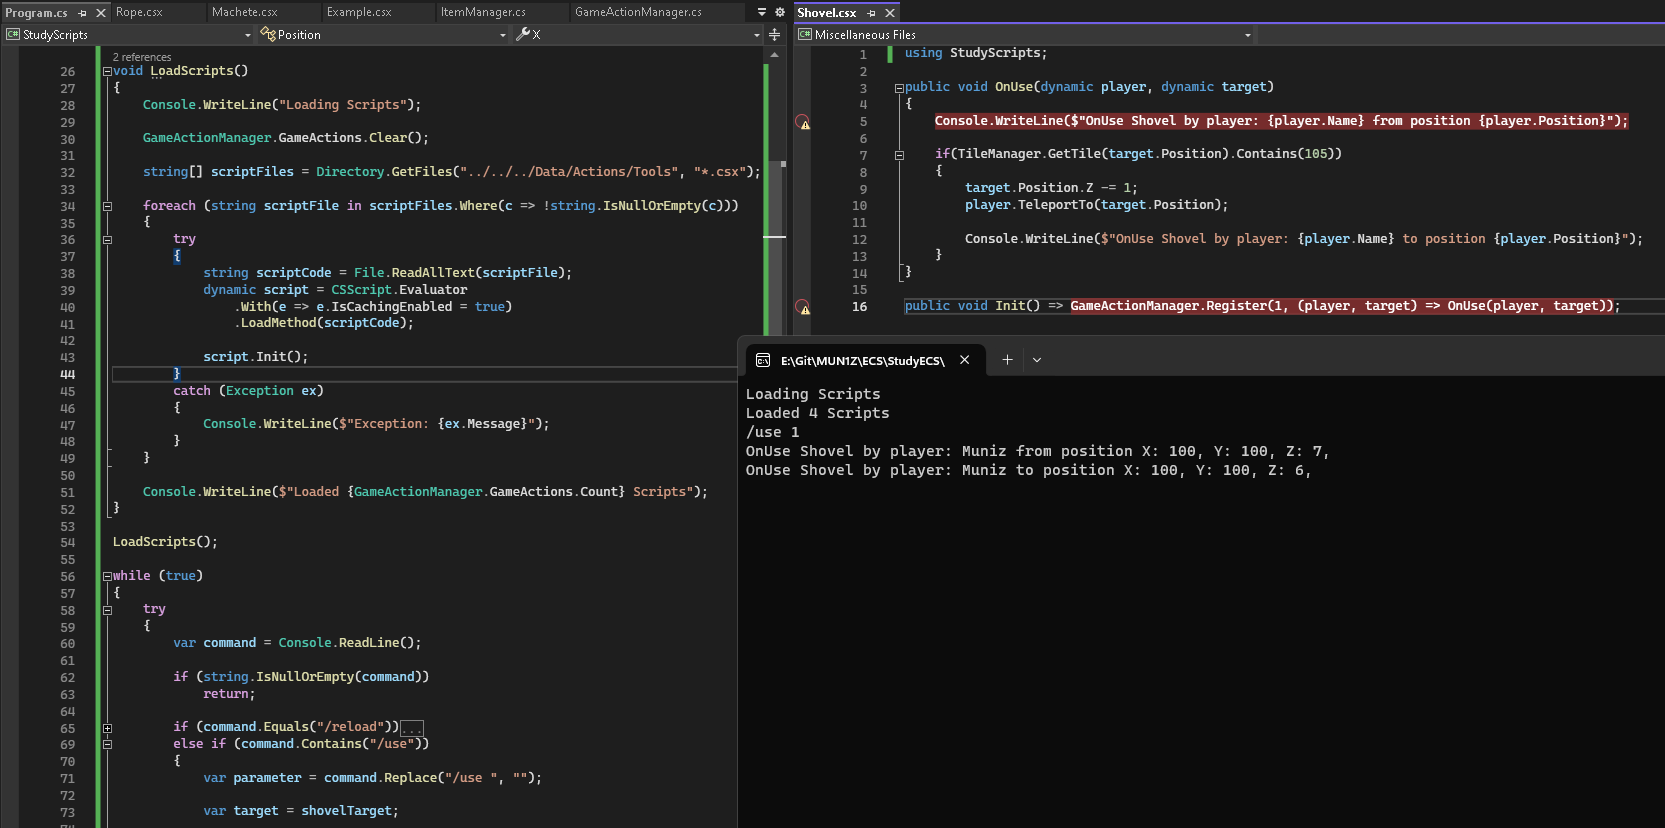The width and height of the screenshot is (1665, 828).
Task: Click the Position class icon
Action: pyautogui.click(x=268, y=35)
